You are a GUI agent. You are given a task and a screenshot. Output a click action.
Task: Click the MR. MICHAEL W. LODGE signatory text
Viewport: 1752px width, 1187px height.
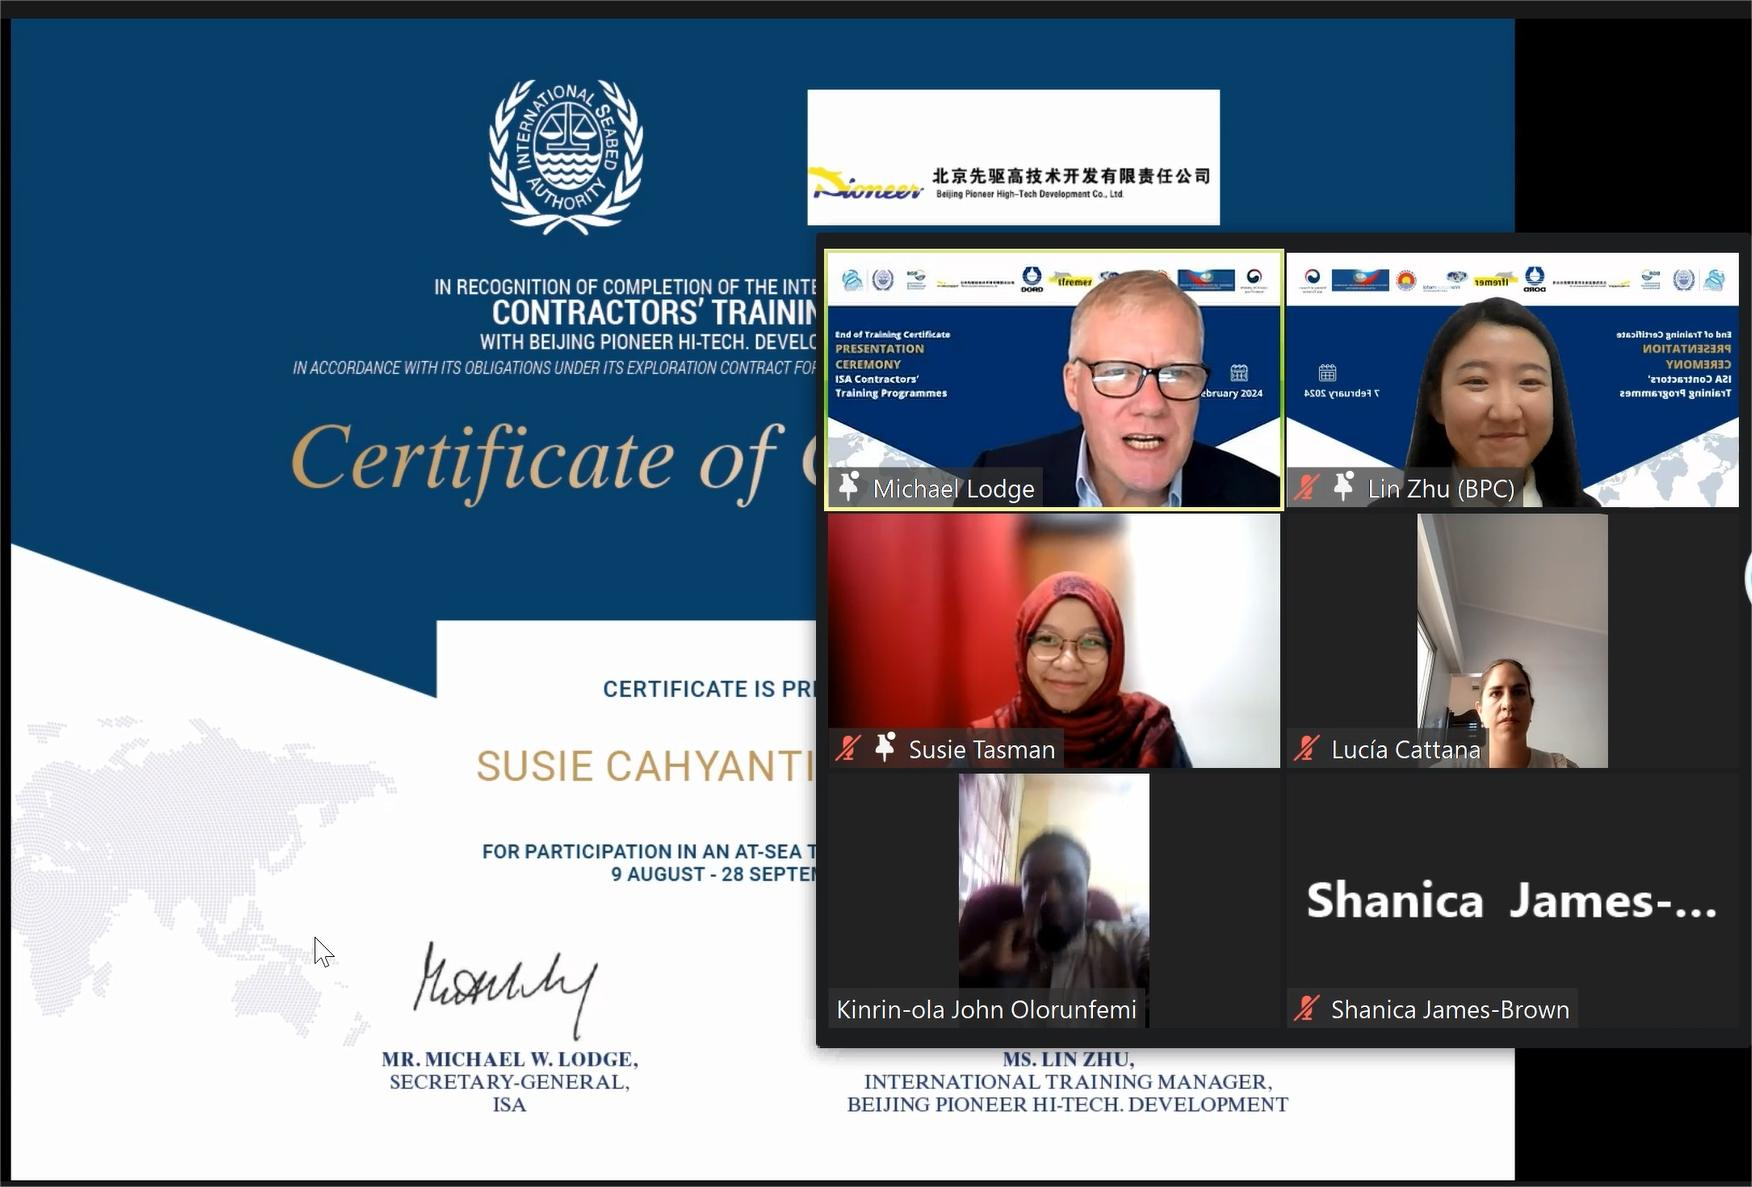[x=509, y=1059]
